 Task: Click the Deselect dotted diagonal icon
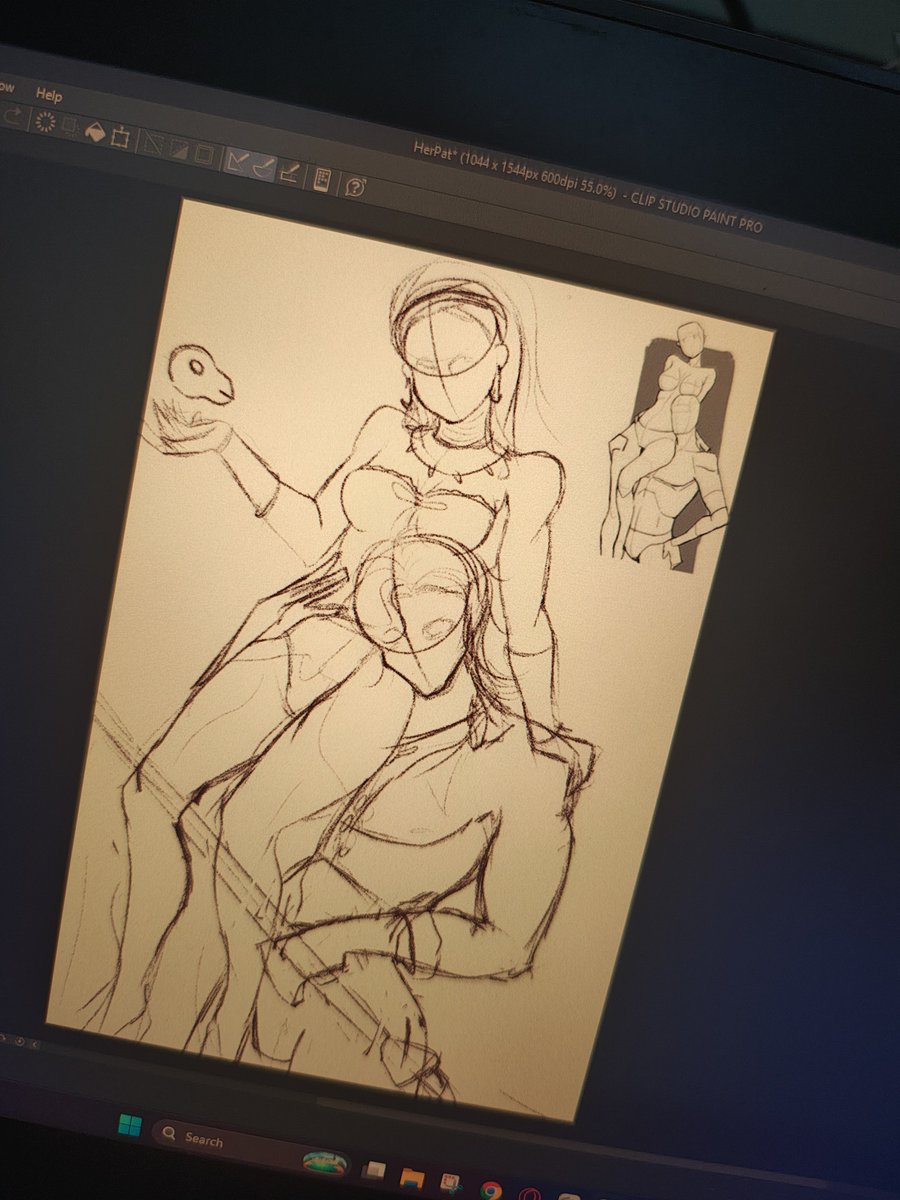(154, 143)
